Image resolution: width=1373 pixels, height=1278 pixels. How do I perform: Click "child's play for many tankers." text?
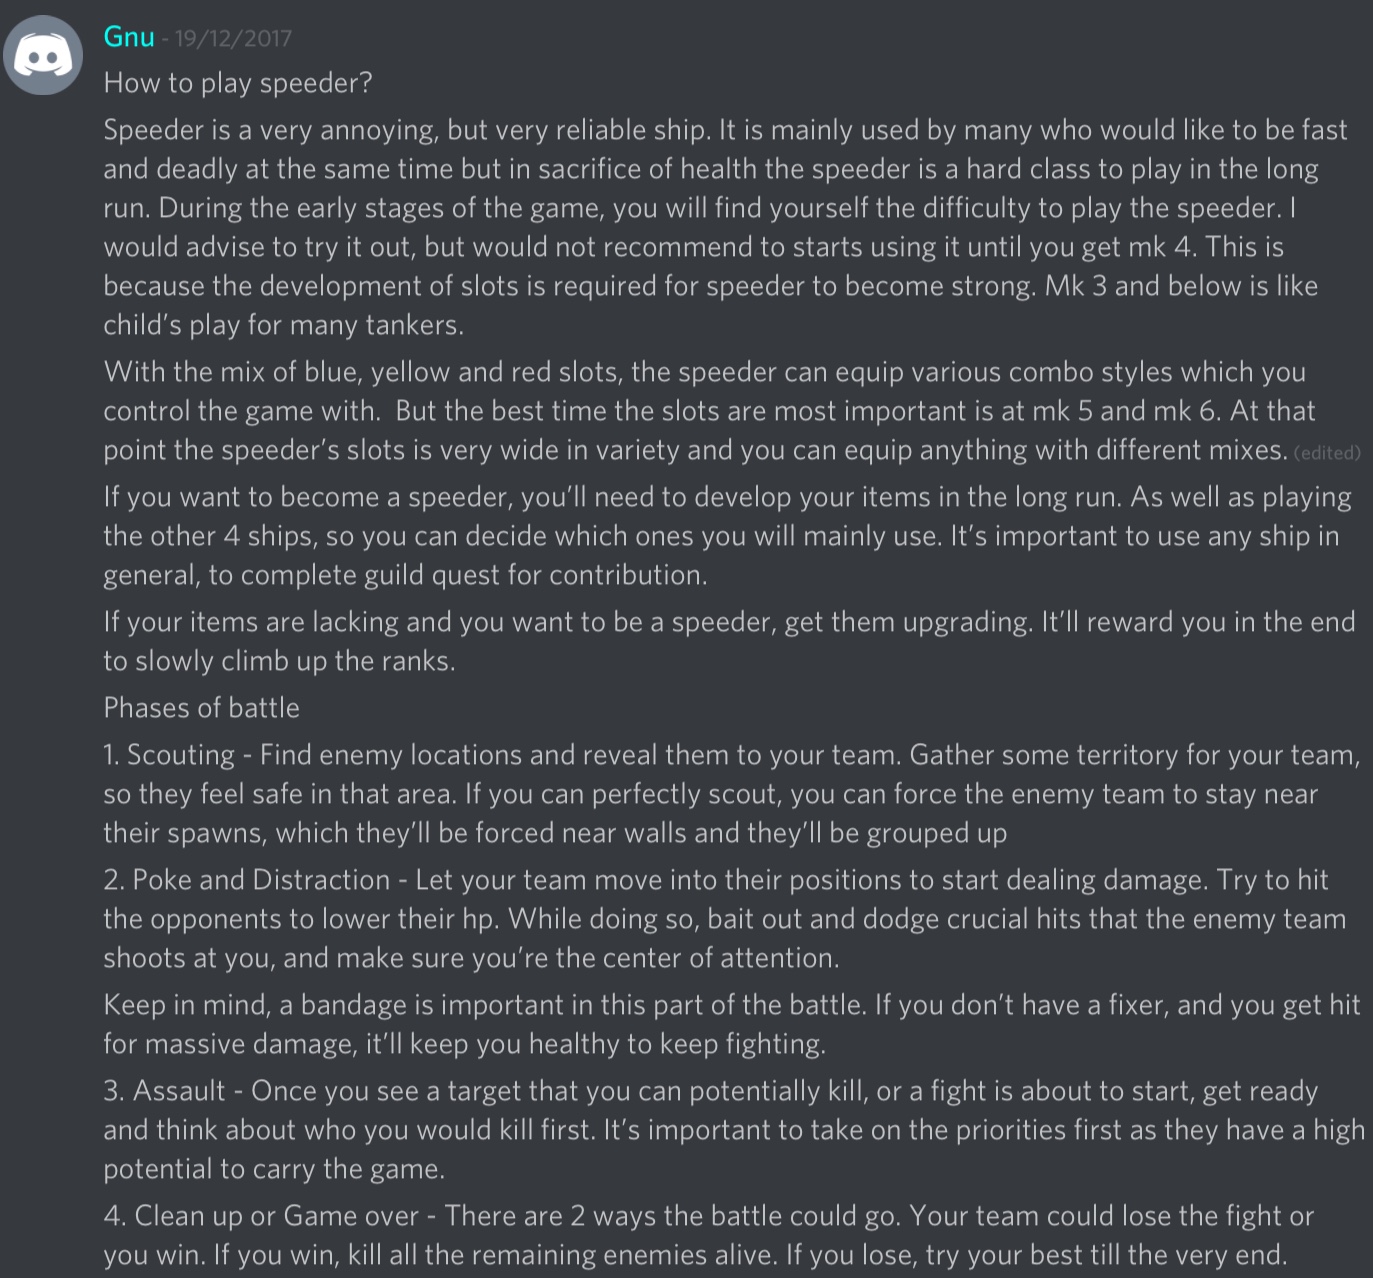(283, 325)
